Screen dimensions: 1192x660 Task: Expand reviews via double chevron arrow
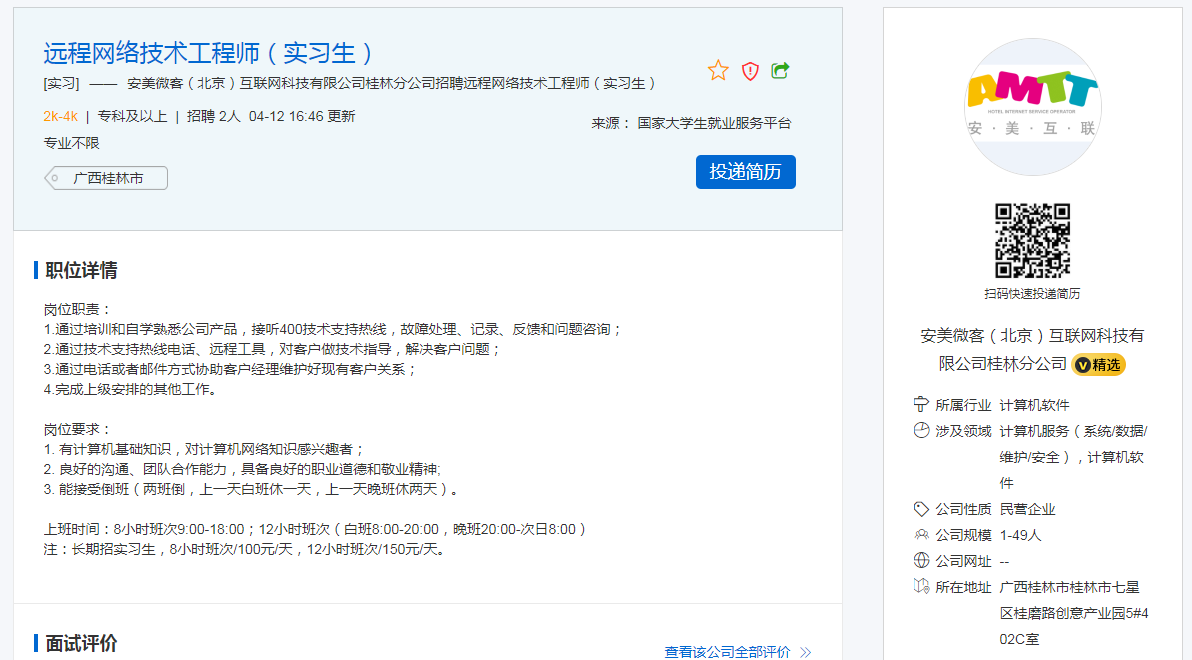pos(806,652)
